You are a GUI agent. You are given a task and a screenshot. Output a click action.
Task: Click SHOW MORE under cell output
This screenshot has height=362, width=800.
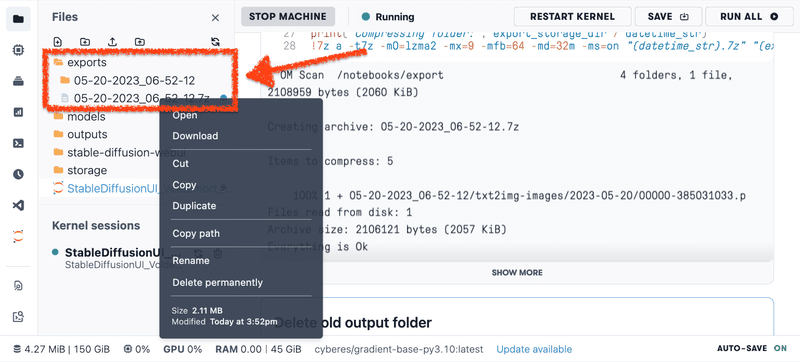click(517, 273)
